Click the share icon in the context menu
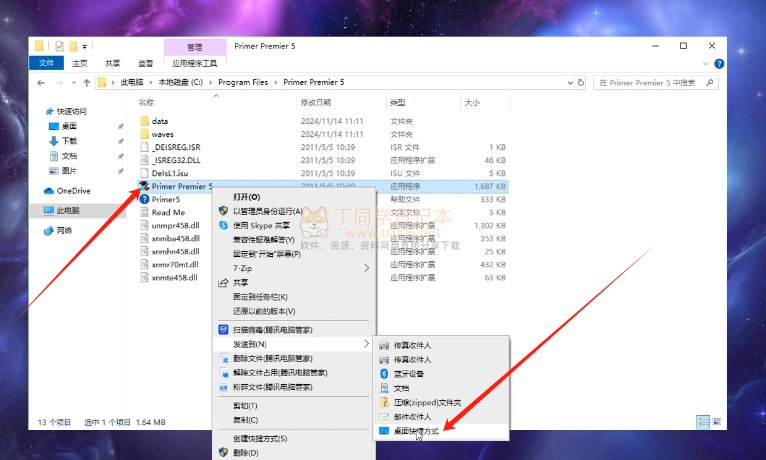This screenshot has width=766, height=460. pyautogui.click(x=223, y=282)
